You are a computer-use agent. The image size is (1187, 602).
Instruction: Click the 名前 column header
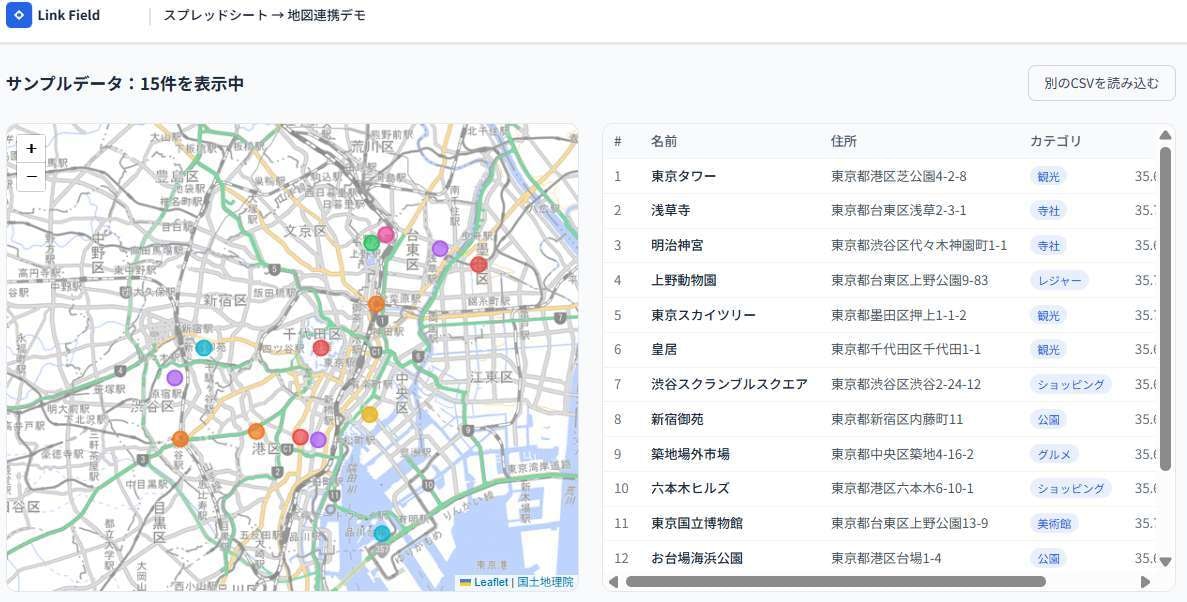(x=664, y=142)
